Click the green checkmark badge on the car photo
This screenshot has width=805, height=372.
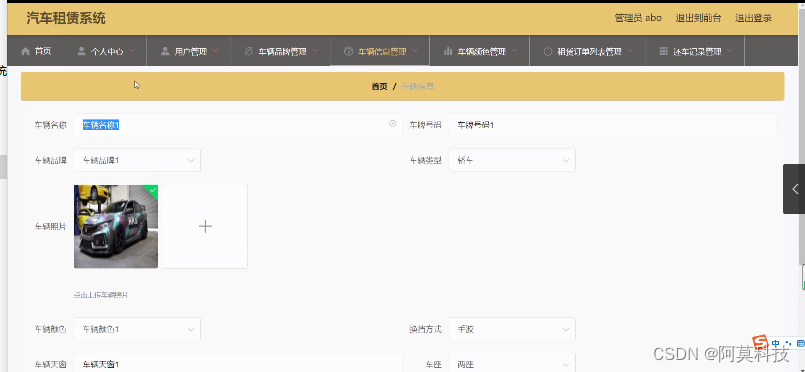tap(152, 190)
